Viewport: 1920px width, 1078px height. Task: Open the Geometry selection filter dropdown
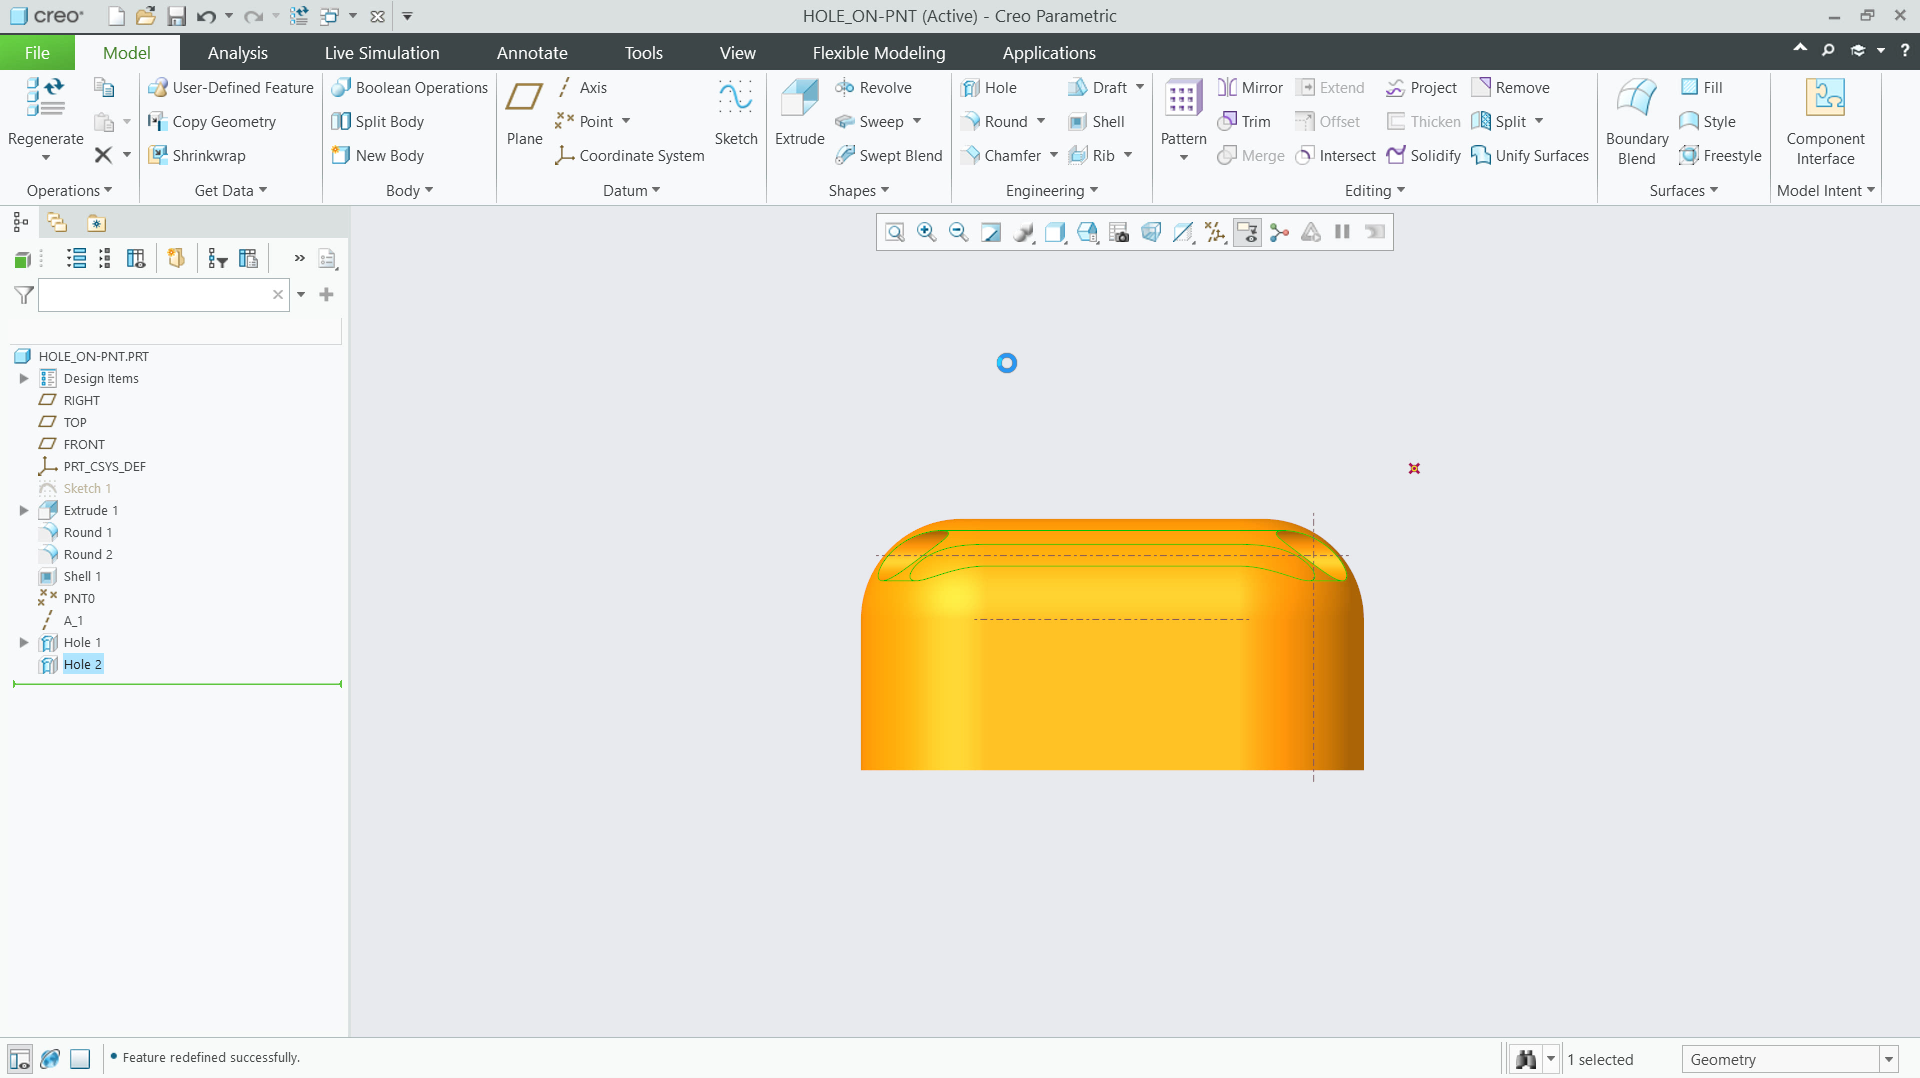(x=1889, y=1060)
